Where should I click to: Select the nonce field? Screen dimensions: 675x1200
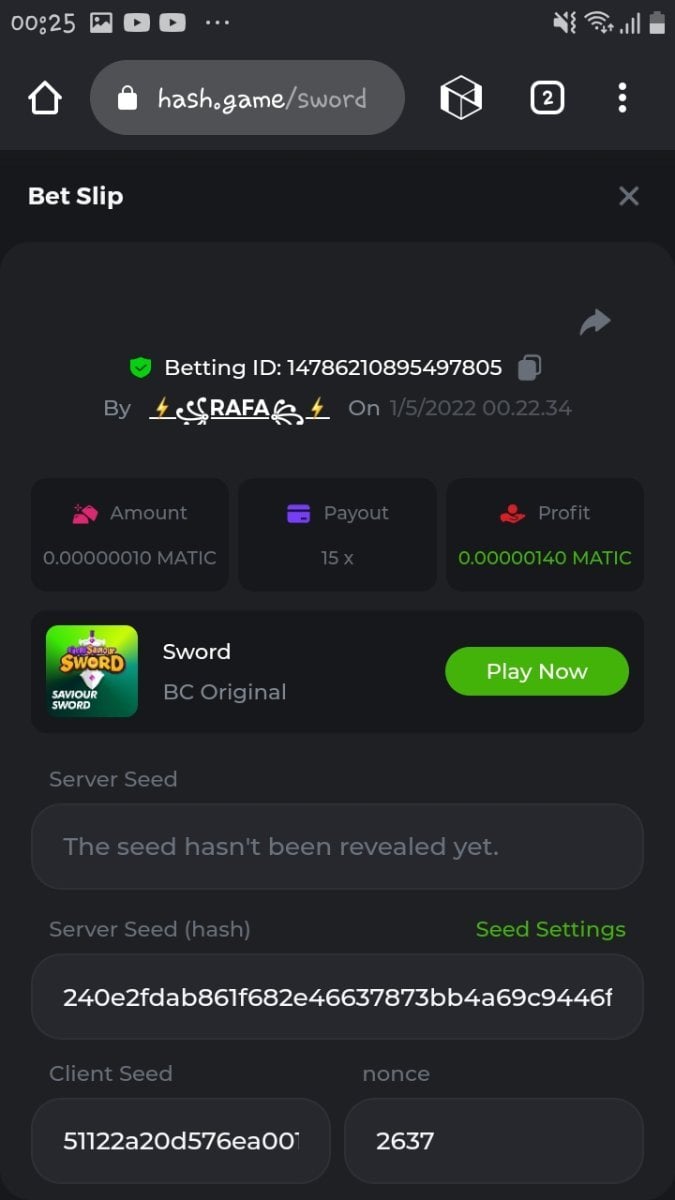tap(493, 1141)
